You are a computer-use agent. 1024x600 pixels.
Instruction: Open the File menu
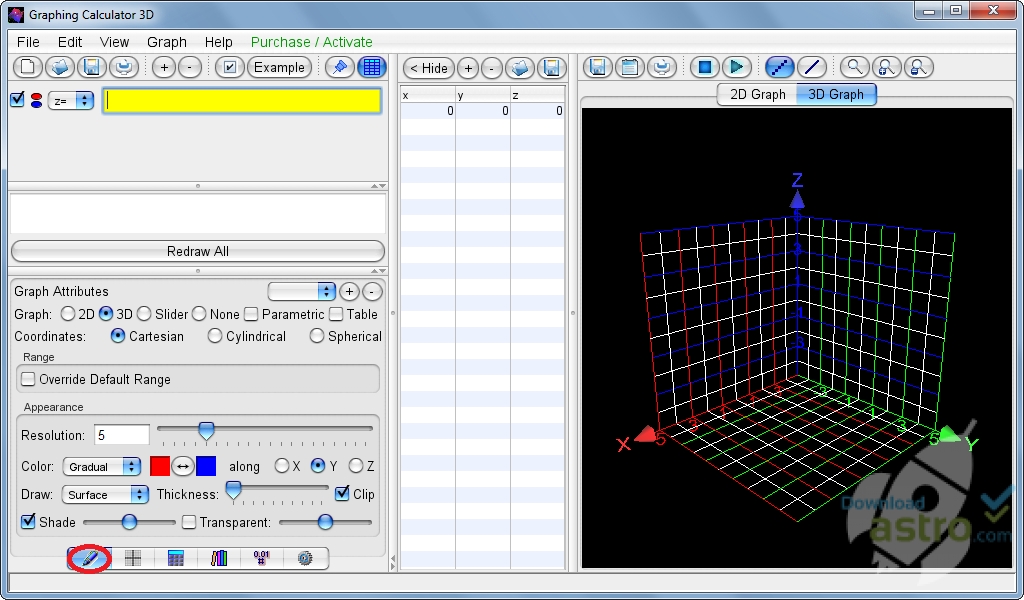point(28,42)
